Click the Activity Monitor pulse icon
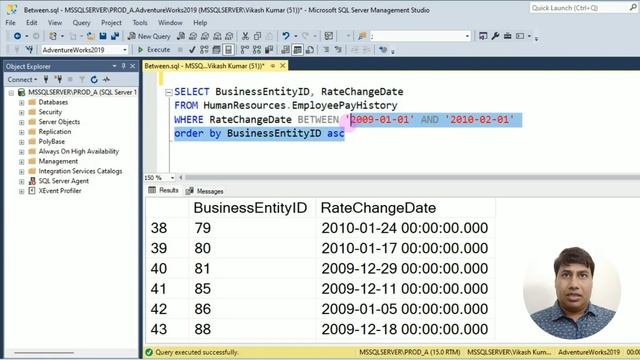 click(x=107, y=80)
